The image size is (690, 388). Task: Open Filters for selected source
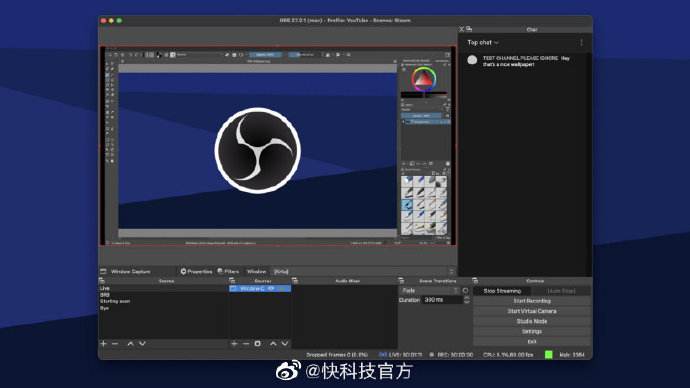[228, 271]
